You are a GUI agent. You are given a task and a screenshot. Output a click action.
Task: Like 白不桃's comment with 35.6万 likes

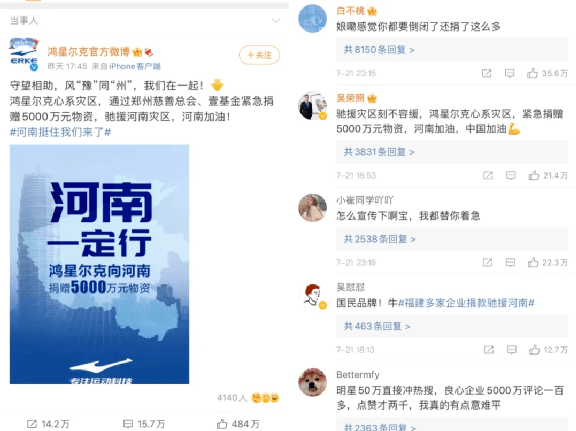pyautogui.click(x=532, y=73)
